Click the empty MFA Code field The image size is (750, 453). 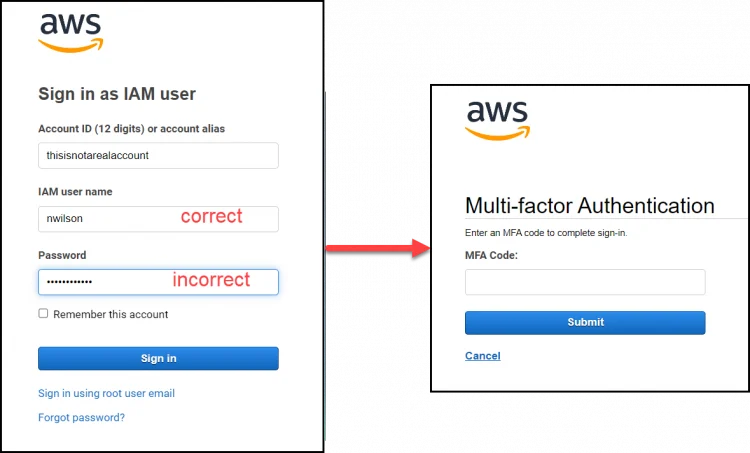(x=585, y=282)
